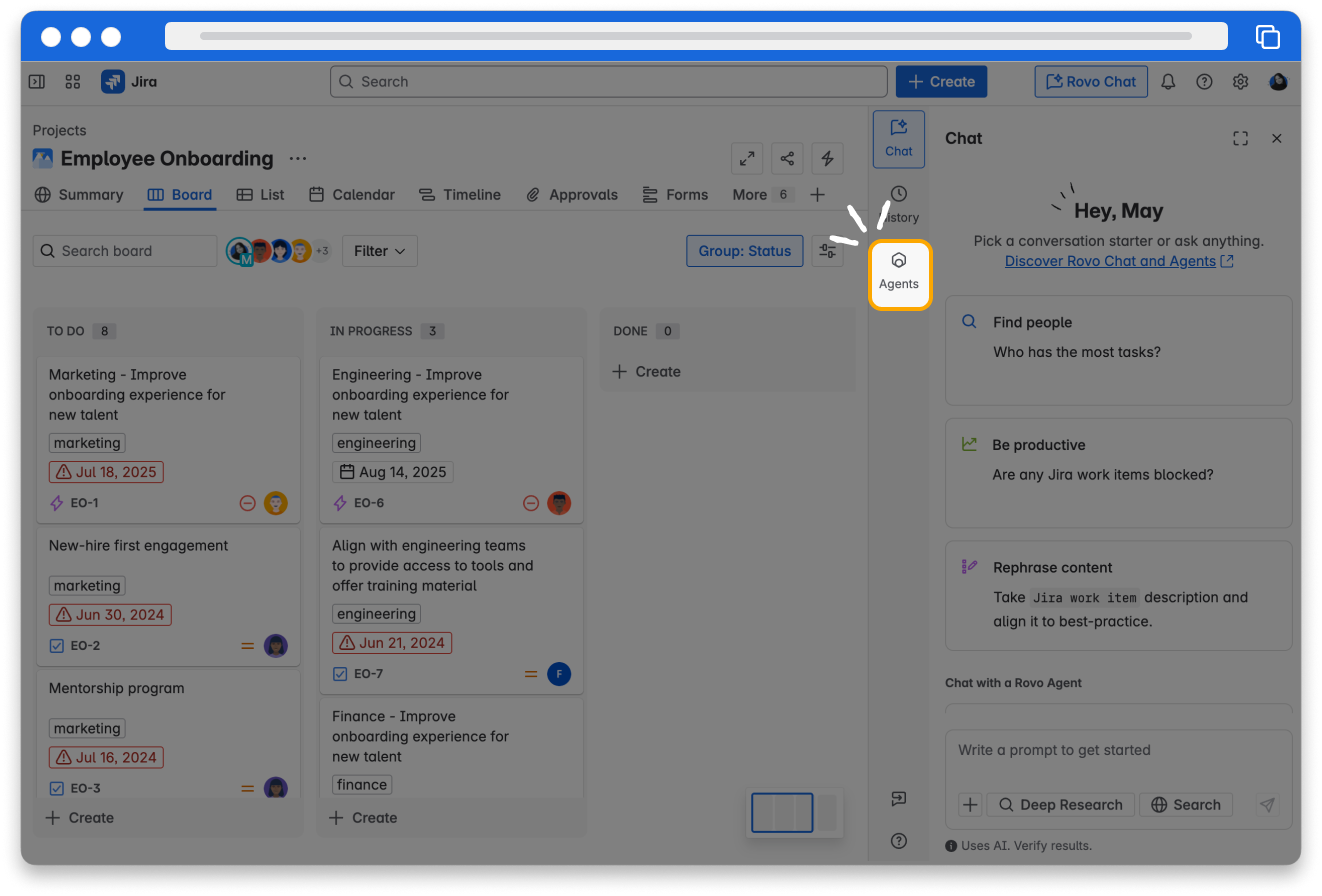This screenshot has width=1322, height=896.
Task: Switch to the Forms tab
Action: point(675,195)
